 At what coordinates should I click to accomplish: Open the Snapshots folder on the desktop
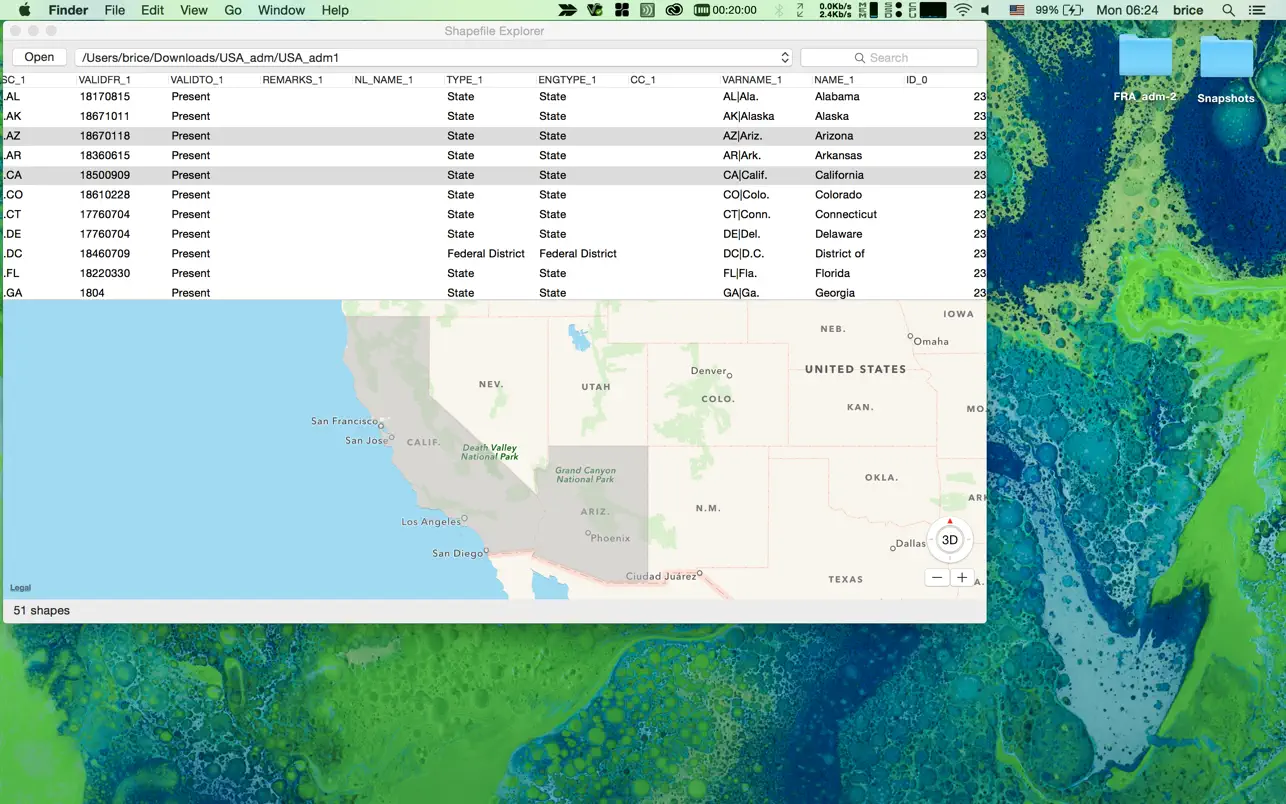[1225, 57]
